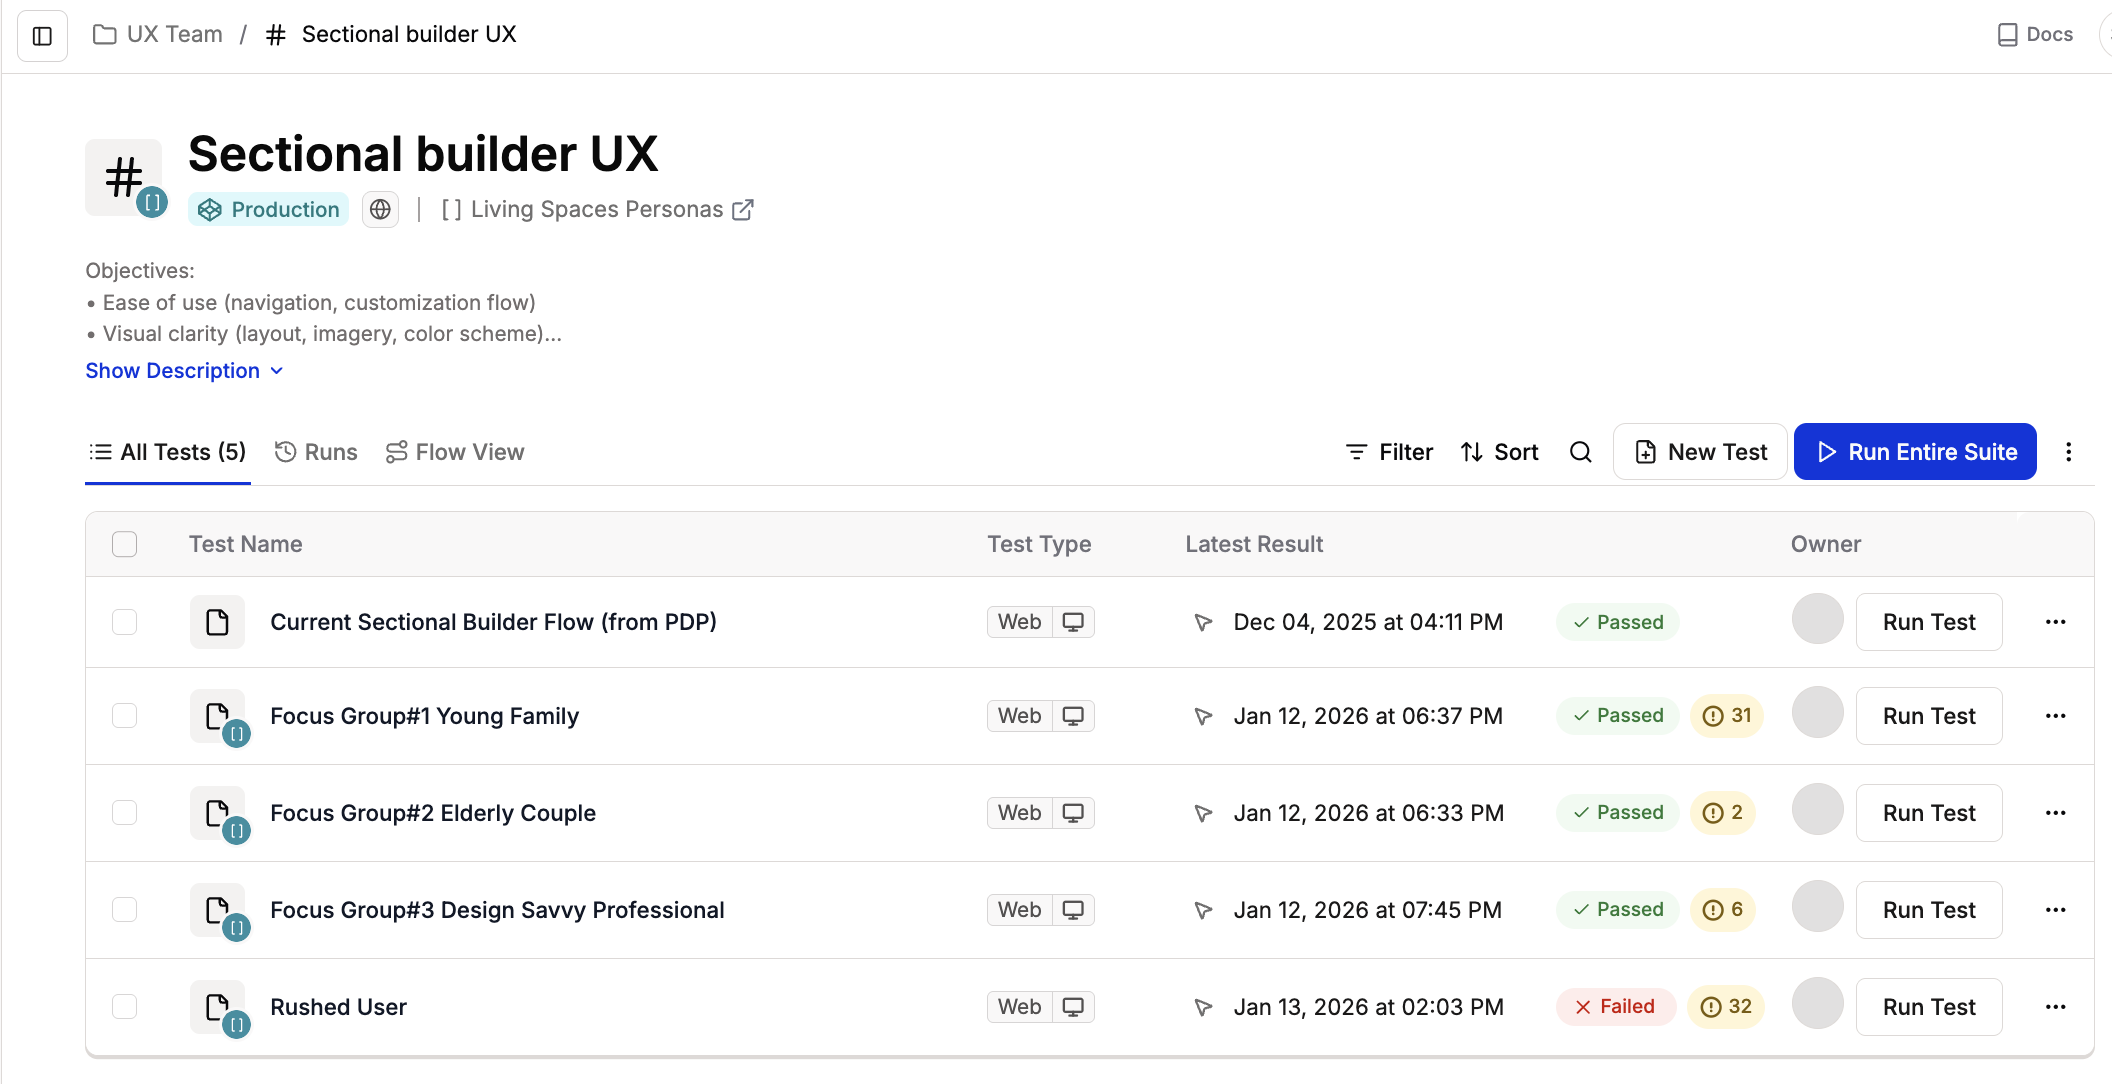
Task: Click the warning badge showing 31
Action: click(1727, 716)
